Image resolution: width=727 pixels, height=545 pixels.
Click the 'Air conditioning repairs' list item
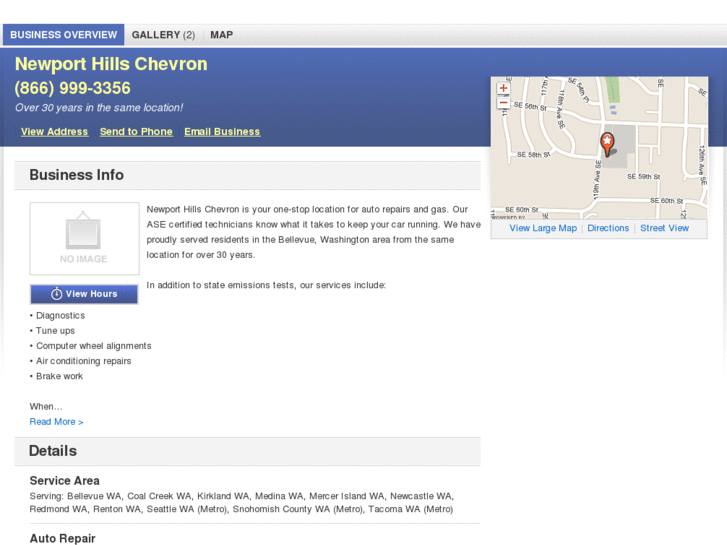tap(83, 361)
